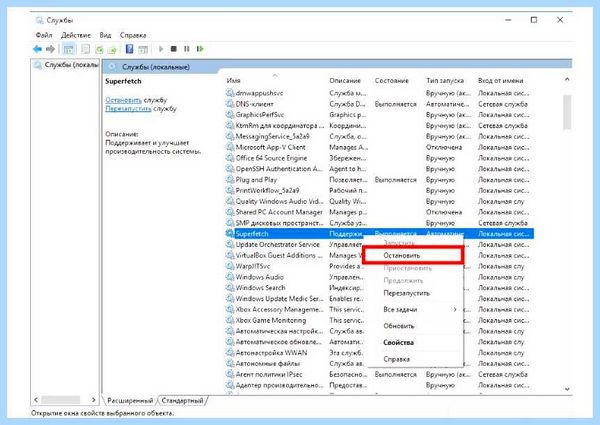Viewport: 600px width, 425px height.
Task: Toggle the show/hide console tree toolbar icon
Action: [x=69, y=49]
